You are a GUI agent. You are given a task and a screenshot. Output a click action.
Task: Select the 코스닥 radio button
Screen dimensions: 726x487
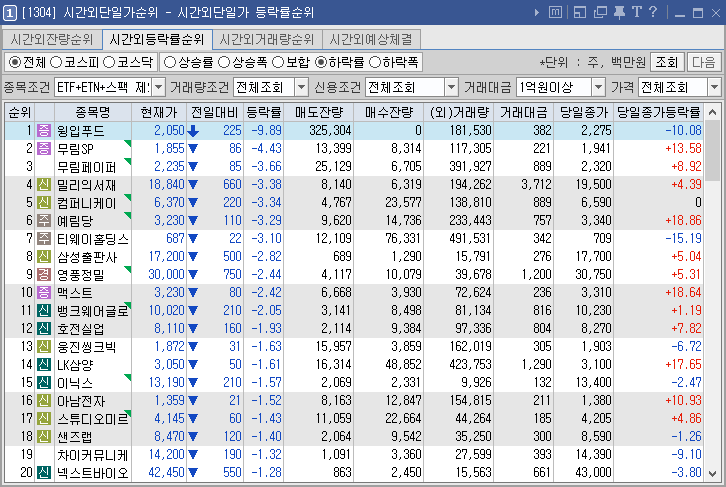click(x=109, y=62)
